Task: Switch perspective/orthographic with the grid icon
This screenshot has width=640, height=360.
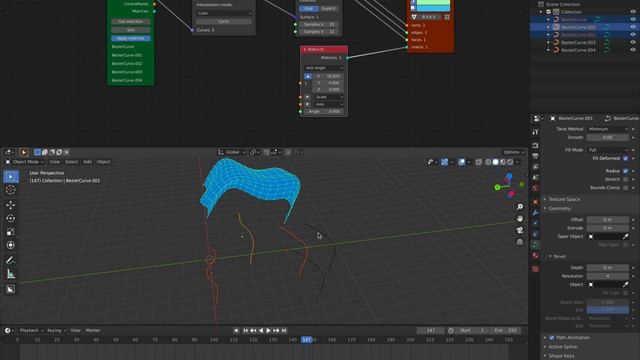Action: coord(520,242)
